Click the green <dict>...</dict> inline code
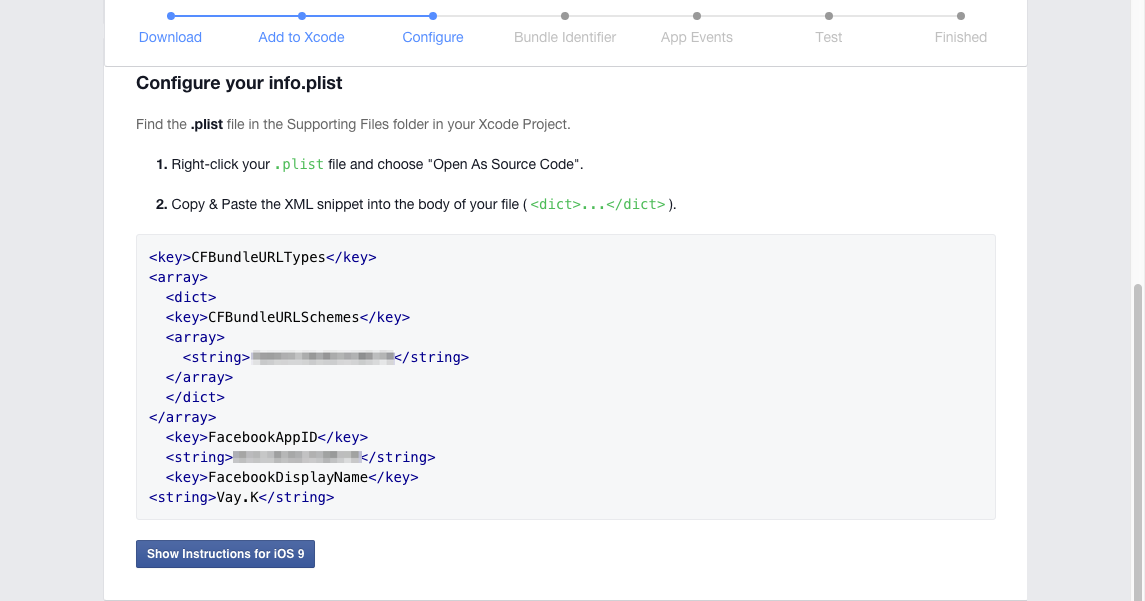 [598, 204]
